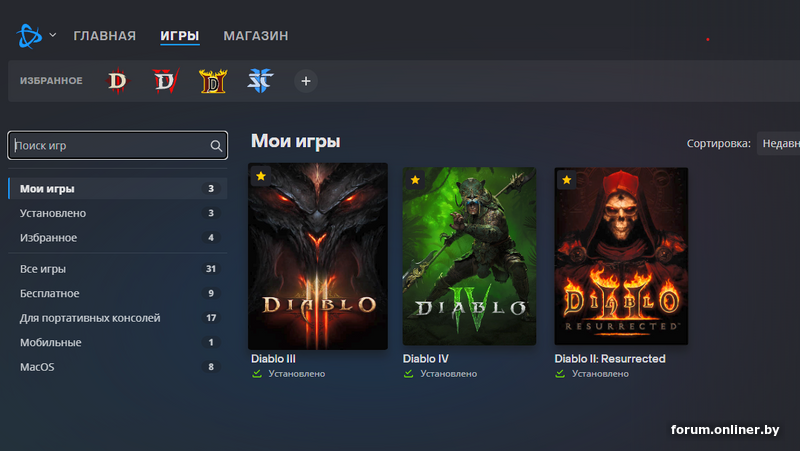
Task: Show the Установлено games list
Action: (118, 213)
